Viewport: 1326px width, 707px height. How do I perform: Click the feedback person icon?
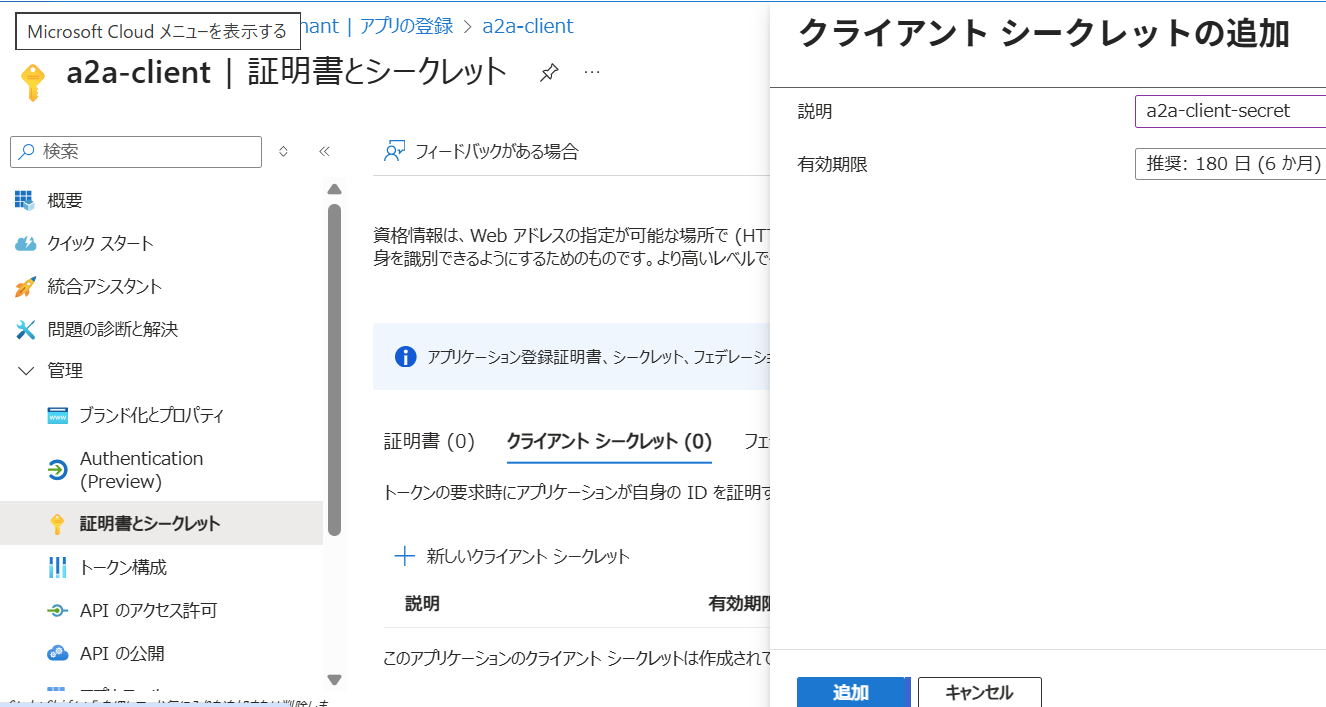coord(394,152)
